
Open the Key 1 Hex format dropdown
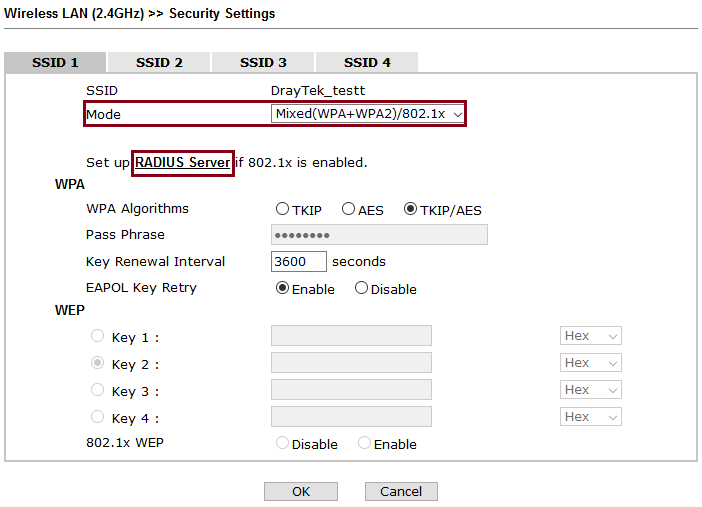[591, 336]
